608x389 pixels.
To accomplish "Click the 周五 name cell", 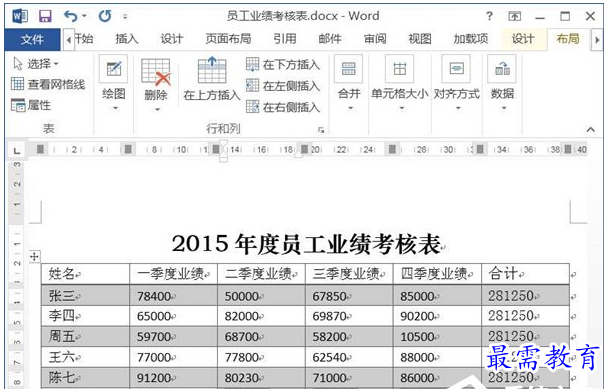I will point(85,336).
